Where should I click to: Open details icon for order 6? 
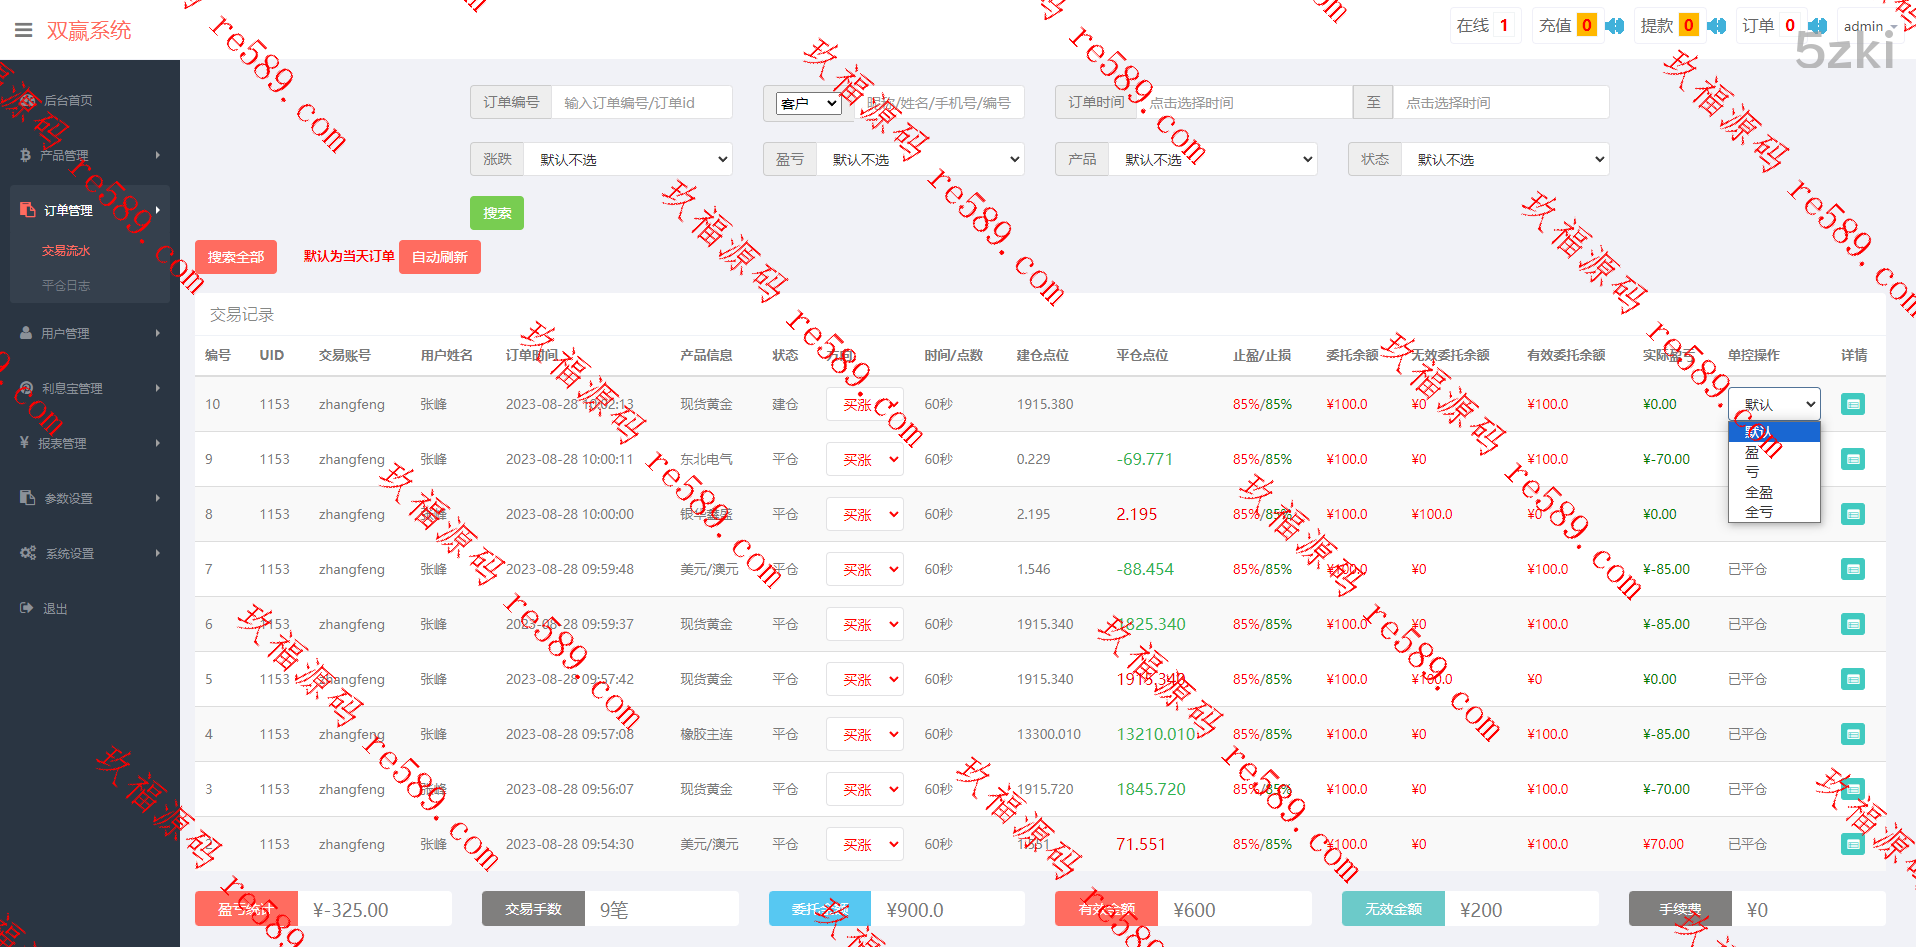[x=1852, y=624]
